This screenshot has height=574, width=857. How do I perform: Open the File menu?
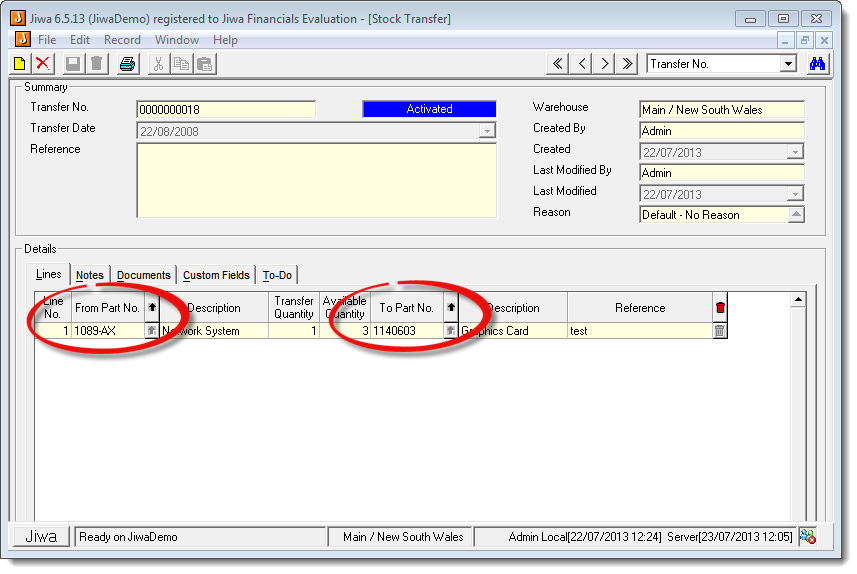tap(47, 40)
